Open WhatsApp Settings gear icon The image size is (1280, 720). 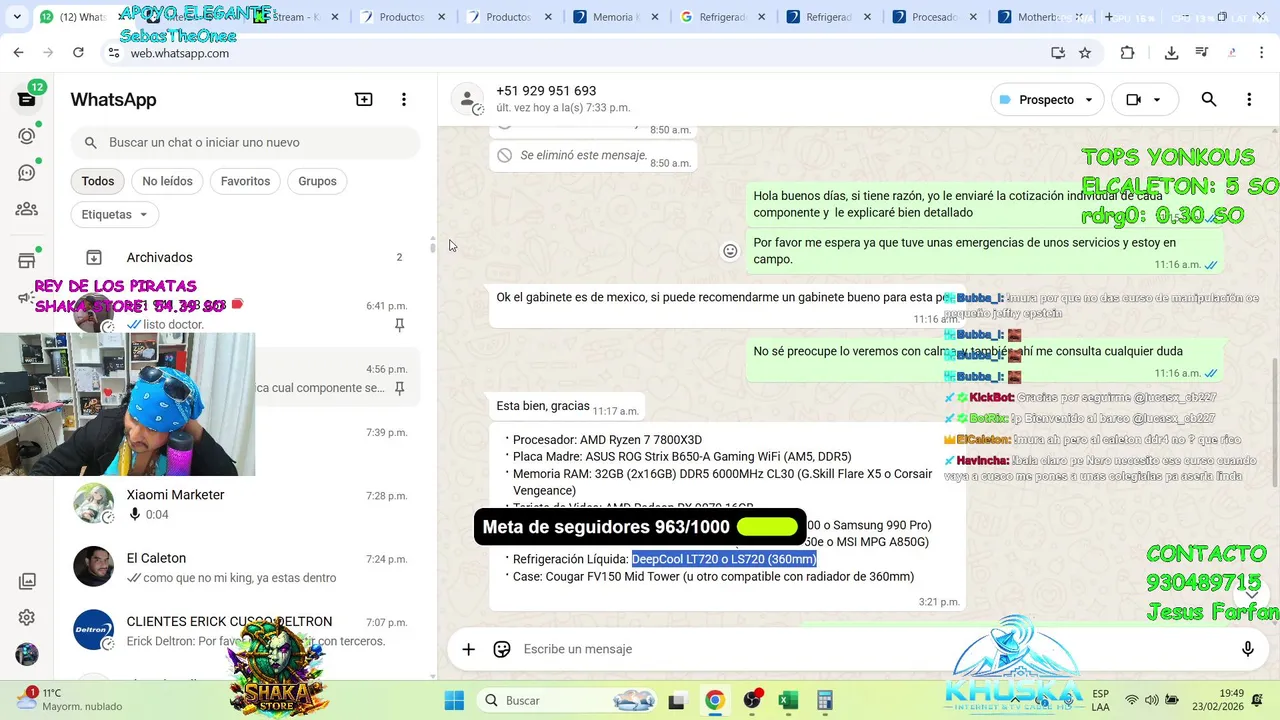(x=27, y=618)
